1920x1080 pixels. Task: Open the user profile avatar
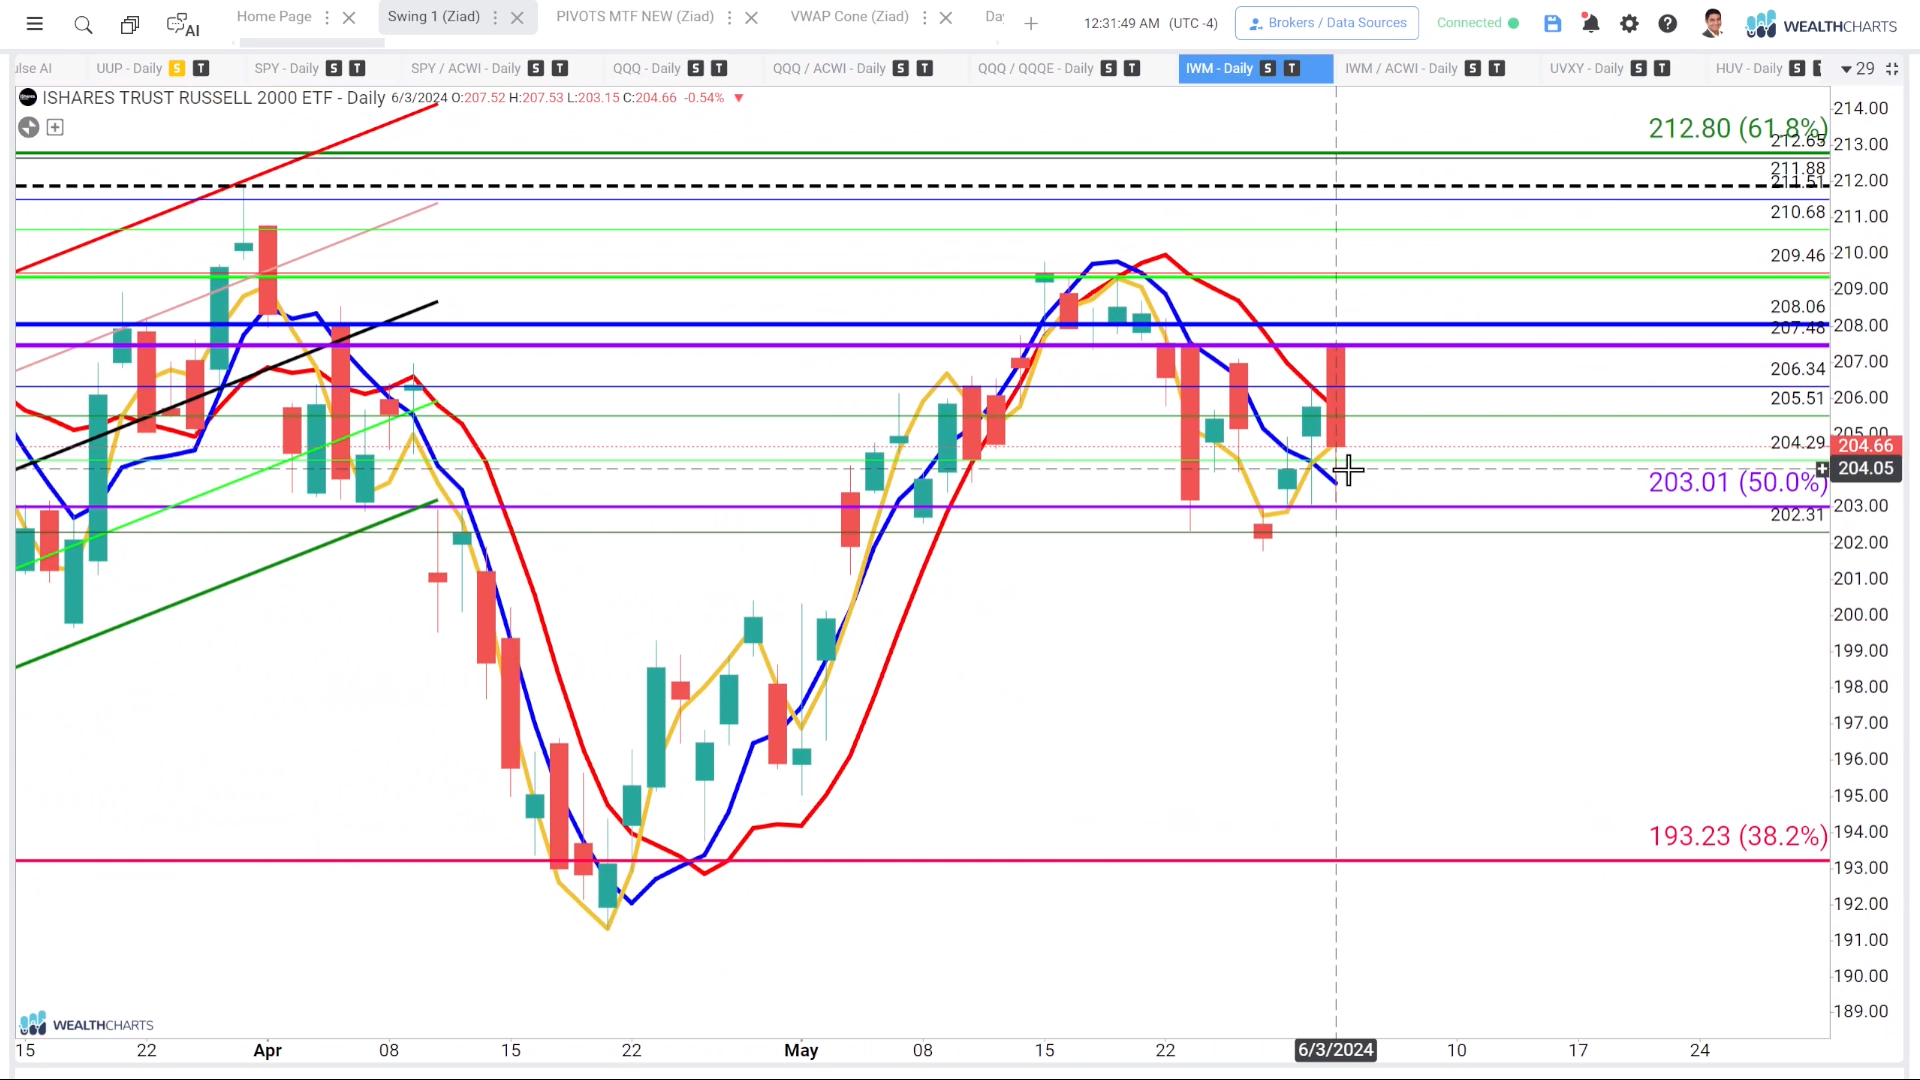pos(1712,23)
